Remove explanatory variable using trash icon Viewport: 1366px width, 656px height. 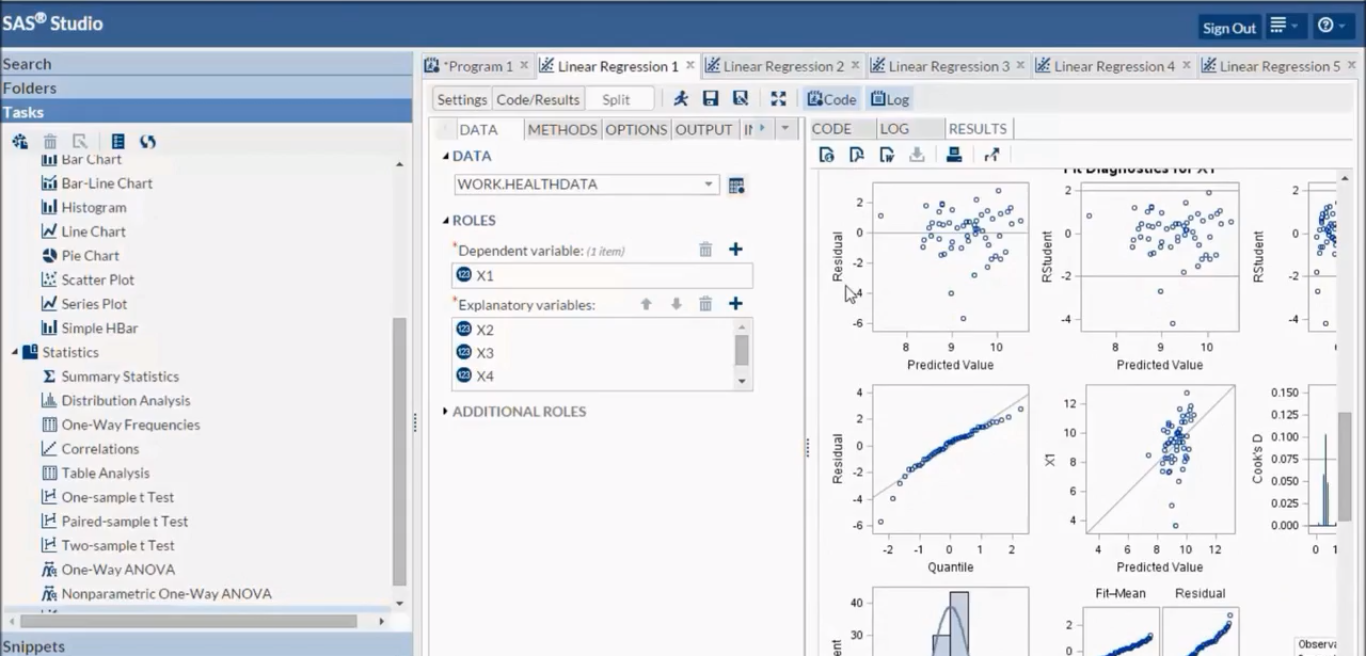(x=705, y=303)
